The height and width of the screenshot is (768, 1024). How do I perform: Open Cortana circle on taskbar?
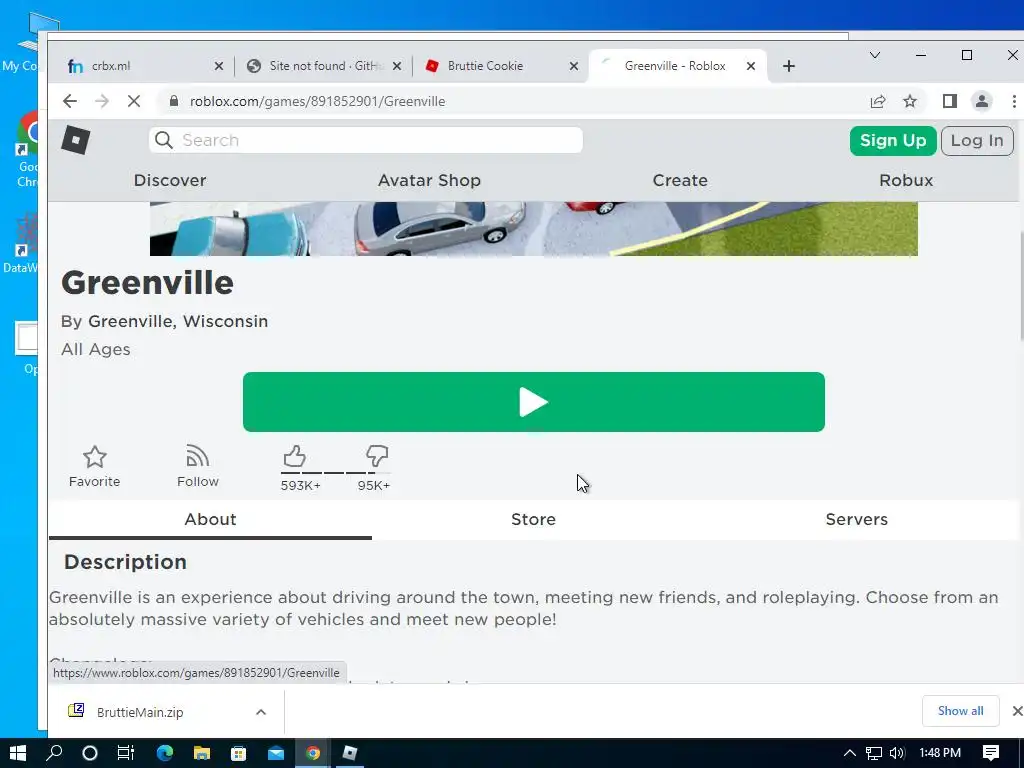[89, 753]
